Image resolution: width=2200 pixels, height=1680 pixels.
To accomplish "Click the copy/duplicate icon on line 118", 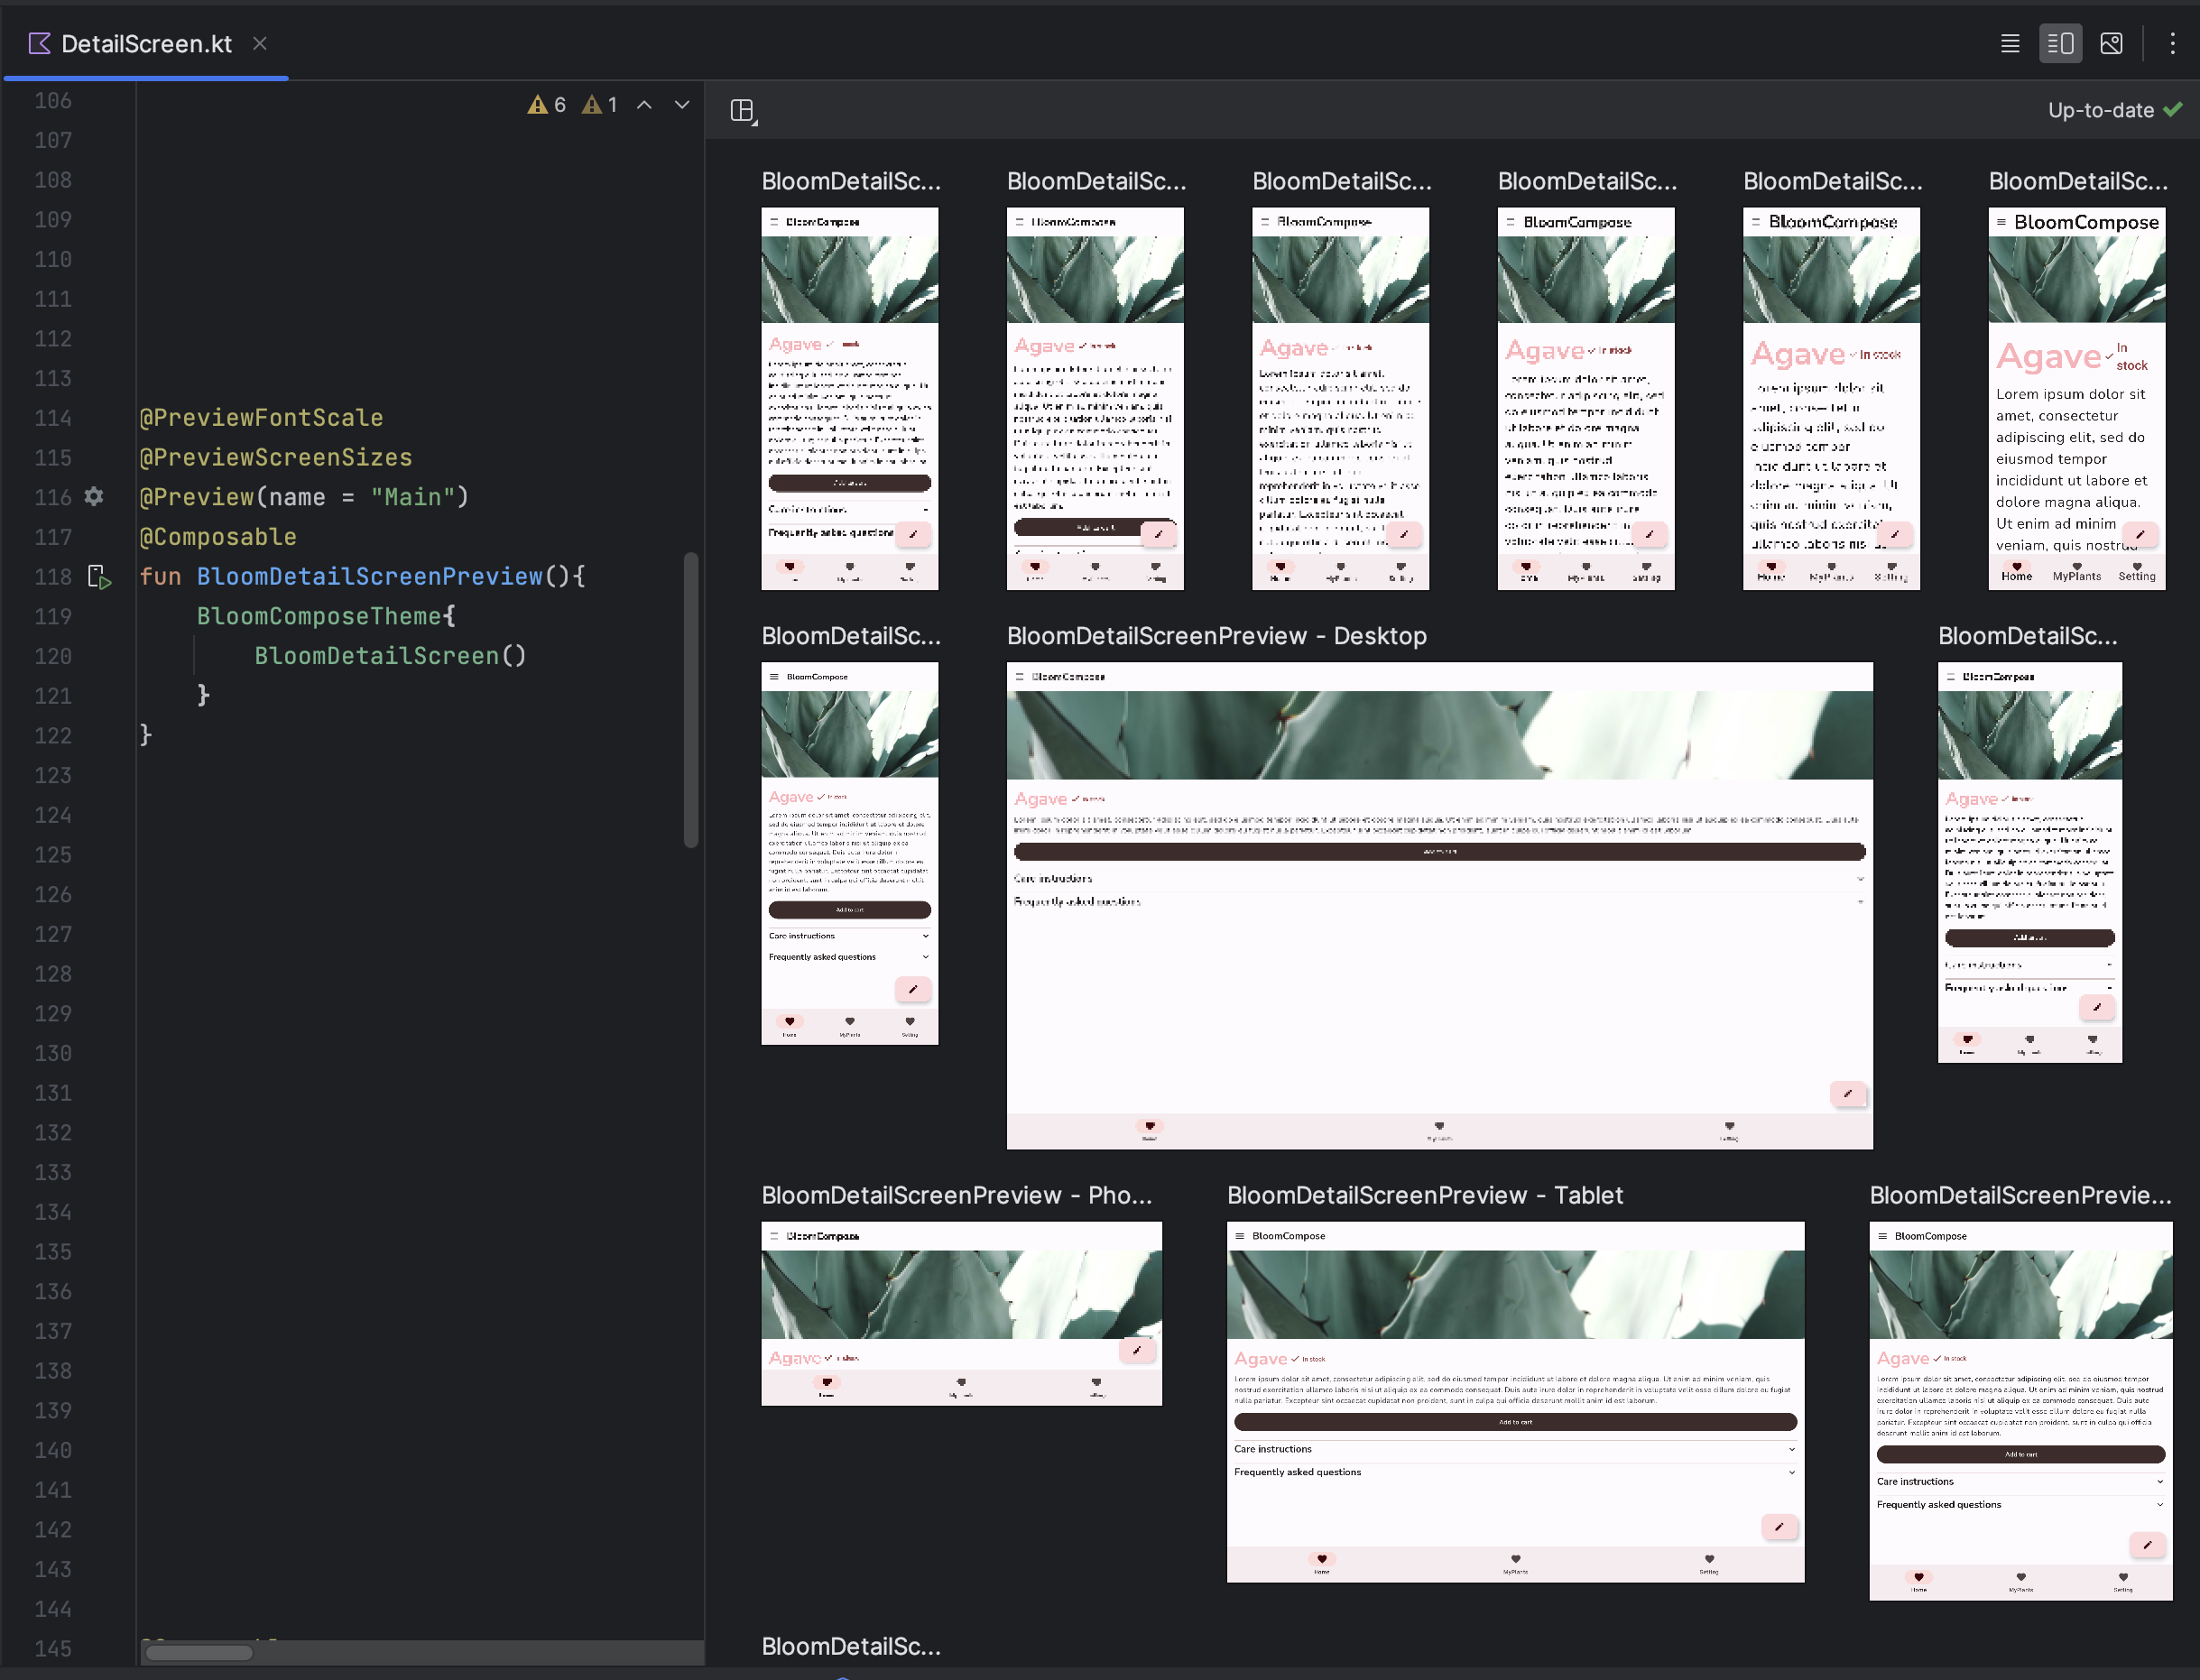I will click(x=97, y=576).
